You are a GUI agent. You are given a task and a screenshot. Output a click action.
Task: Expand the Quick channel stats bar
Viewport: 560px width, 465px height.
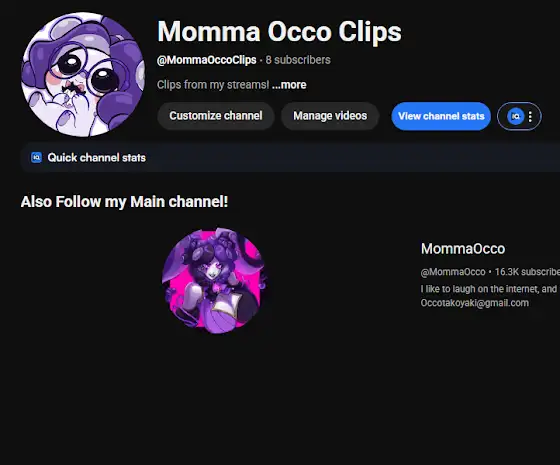pos(290,158)
